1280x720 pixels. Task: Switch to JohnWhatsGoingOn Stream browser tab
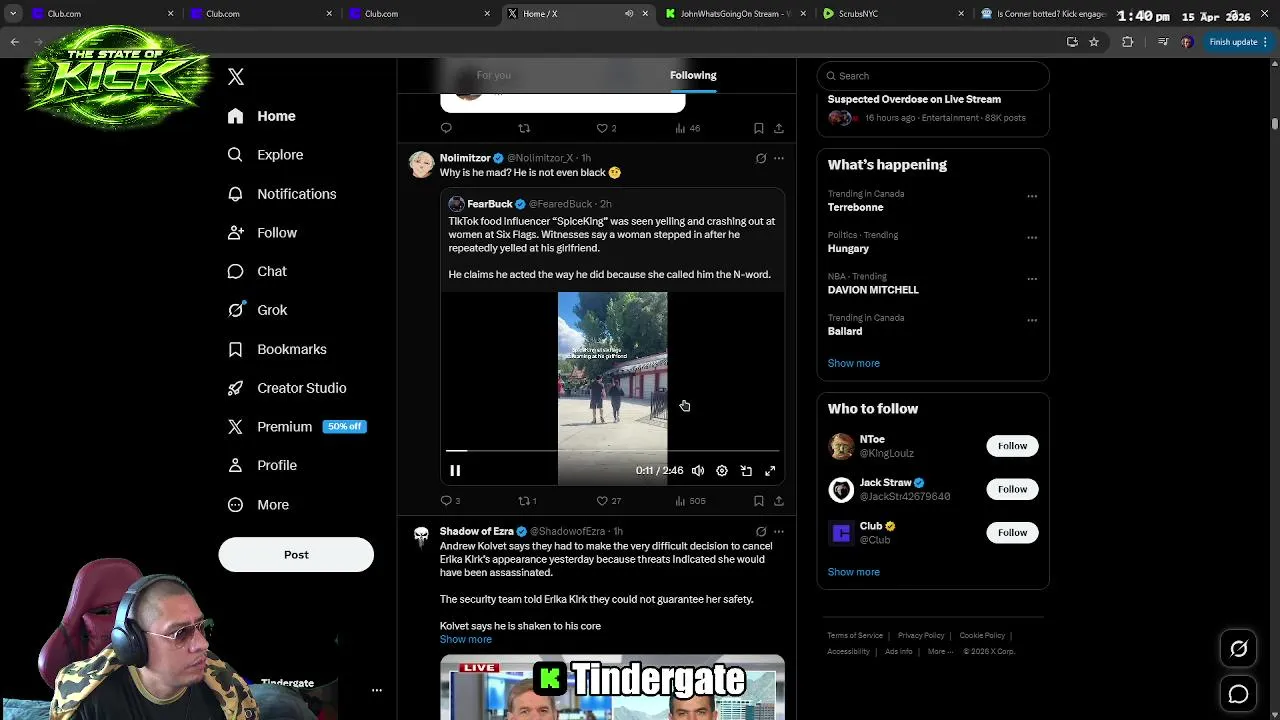click(733, 14)
